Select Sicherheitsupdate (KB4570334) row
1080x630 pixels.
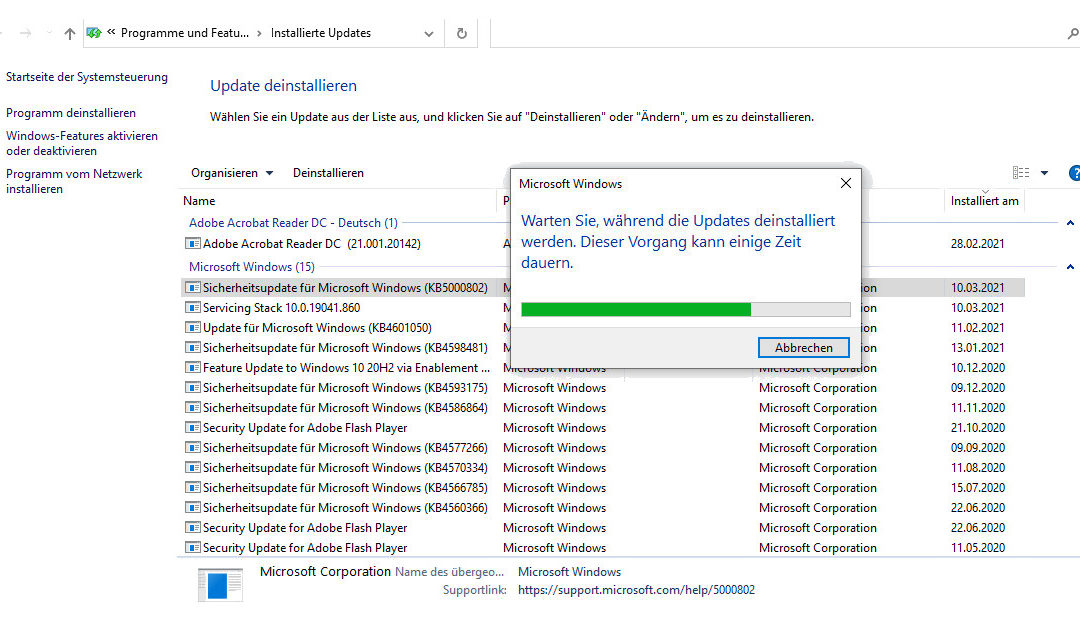pos(603,468)
